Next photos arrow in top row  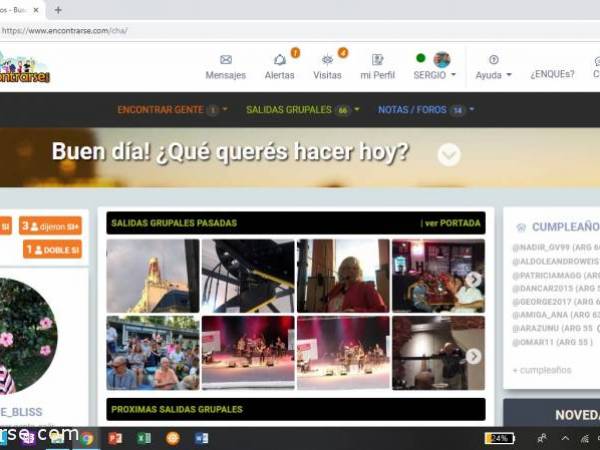click(x=473, y=279)
